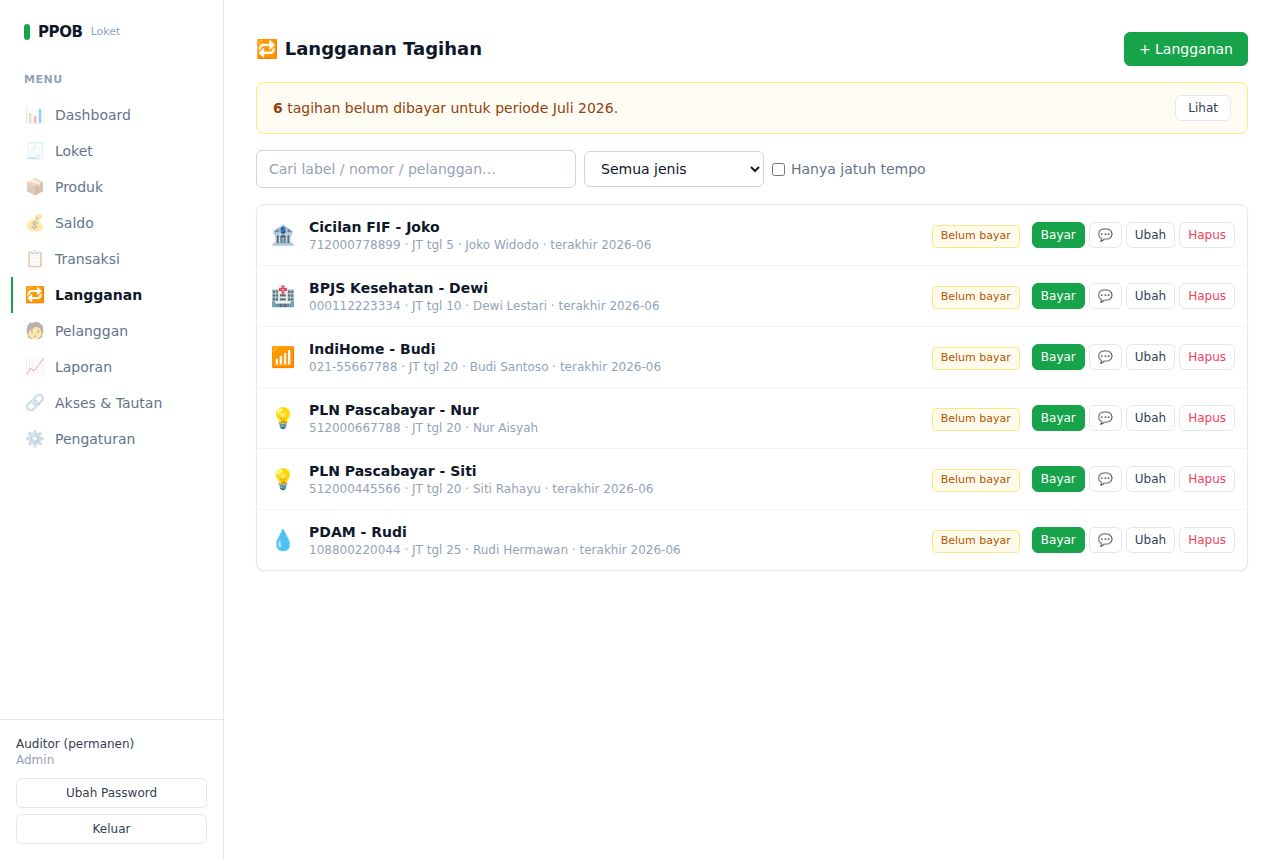This screenshot has width=1280, height=860.
Task: Click the speech bubble icon for PDAM - Rudi
Action: 1105,540
